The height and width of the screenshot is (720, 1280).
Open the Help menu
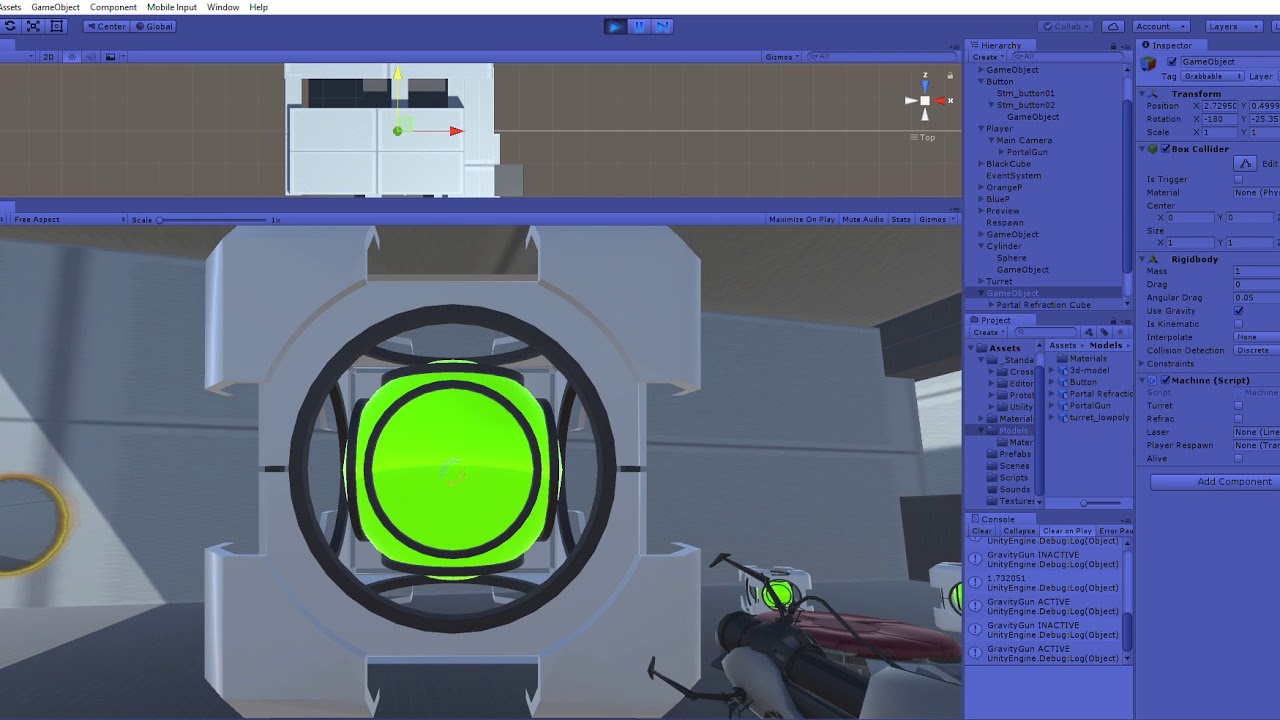tap(258, 7)
